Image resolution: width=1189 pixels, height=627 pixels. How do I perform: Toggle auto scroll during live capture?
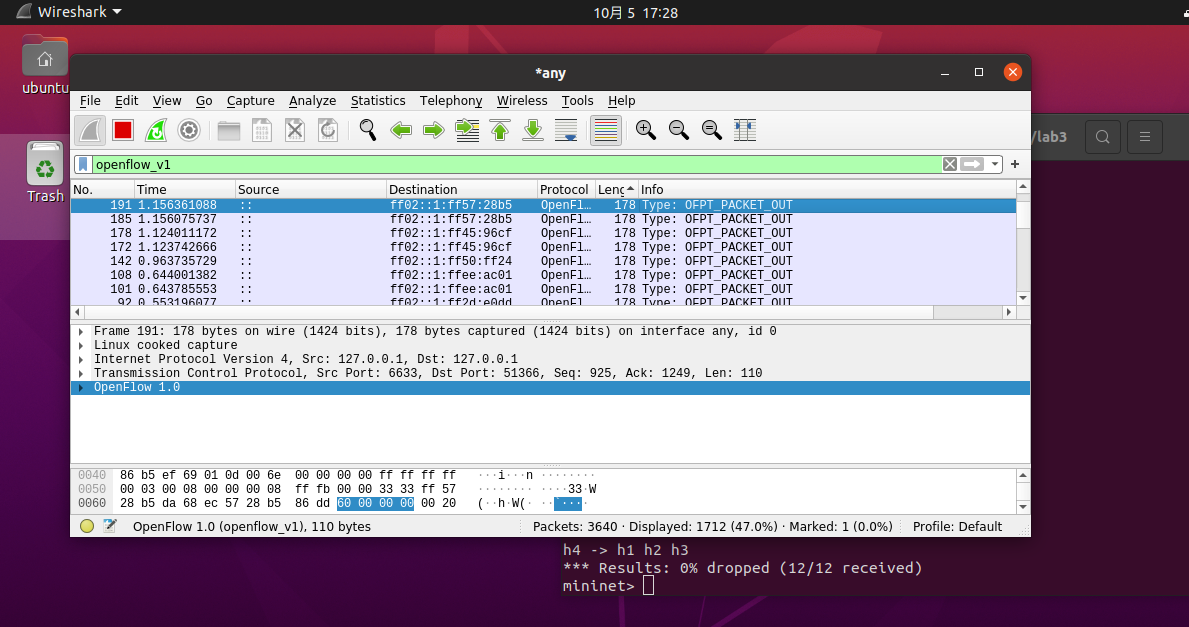point(566,130)
